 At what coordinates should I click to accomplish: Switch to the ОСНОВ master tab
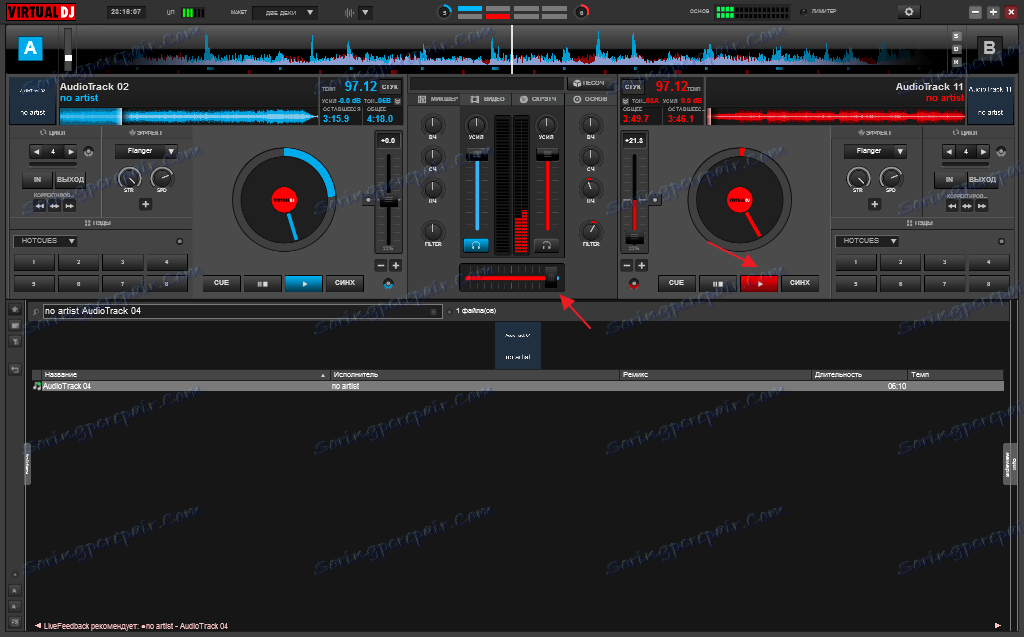pos(590,99)
